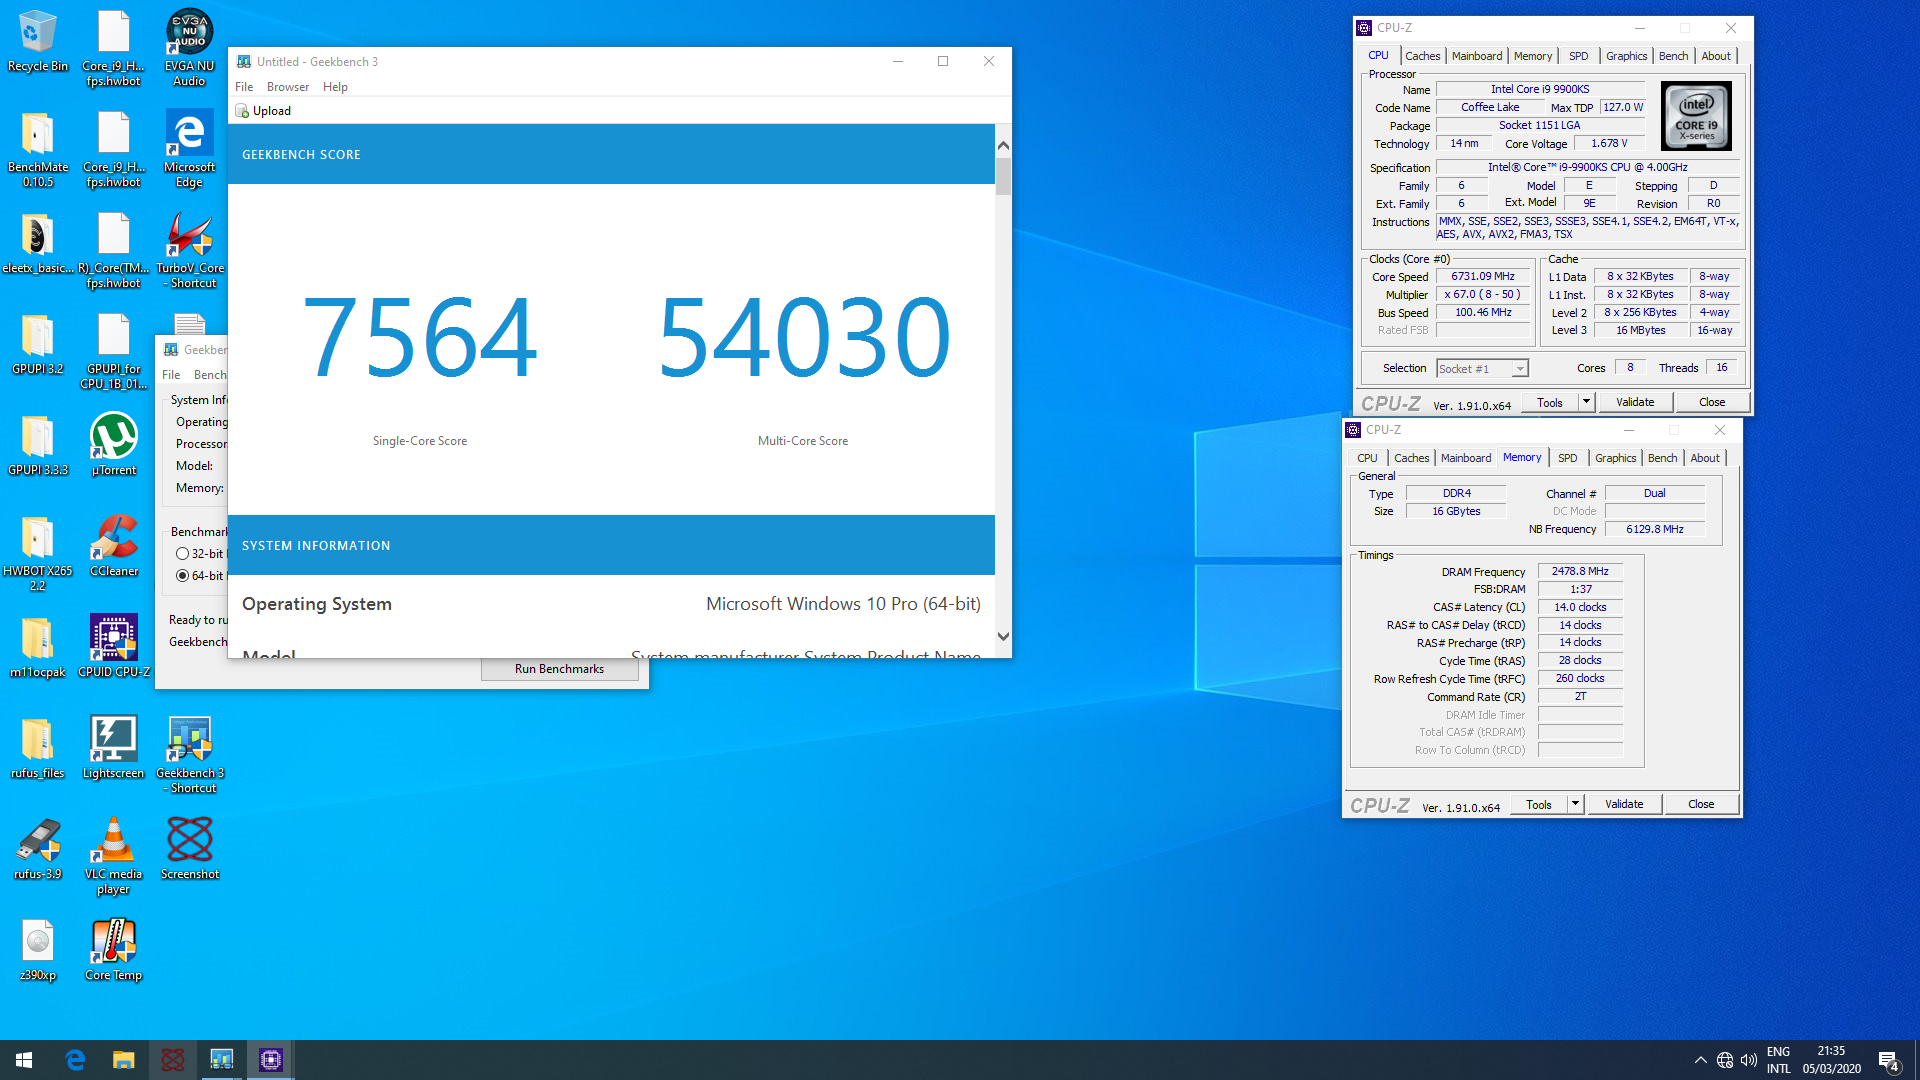Viewport: 1920px width, 1080px height.
Task: Launch TurboV_Core shortcut icon
Action: (189, 250)
